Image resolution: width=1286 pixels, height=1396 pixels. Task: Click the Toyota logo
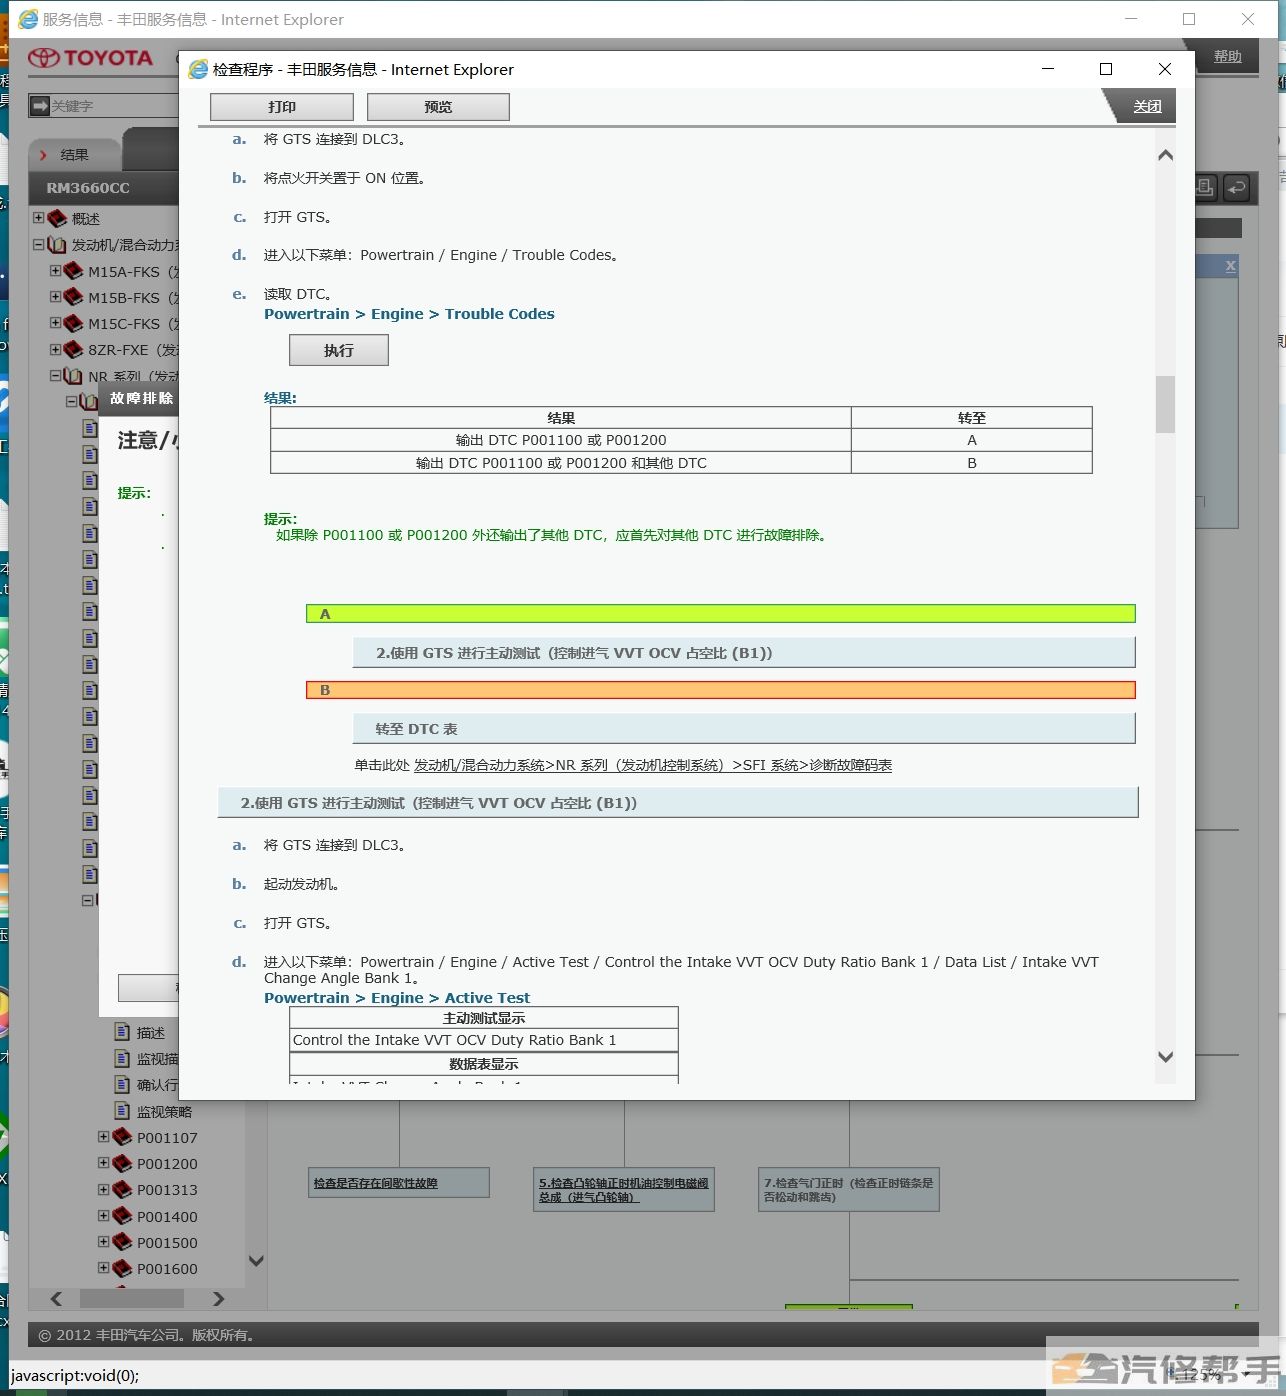[x=90, y=58]
